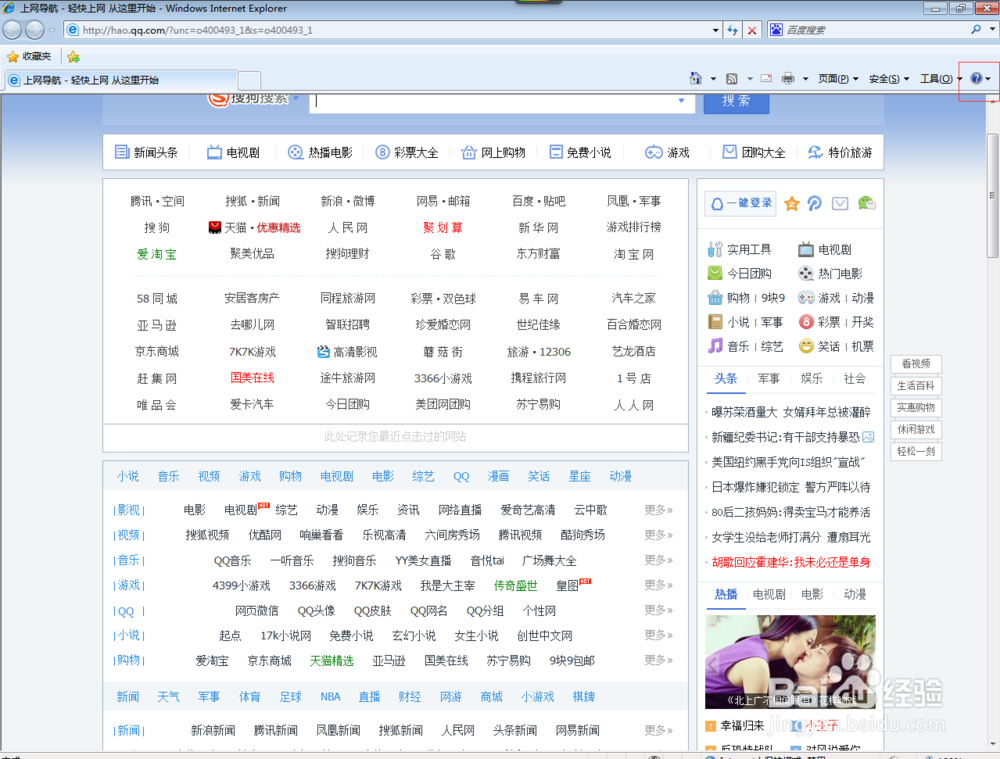This screenshot has width=1000, height=759.
Task: Select the 上网导航 browser tab
Action: click(121, 80)
